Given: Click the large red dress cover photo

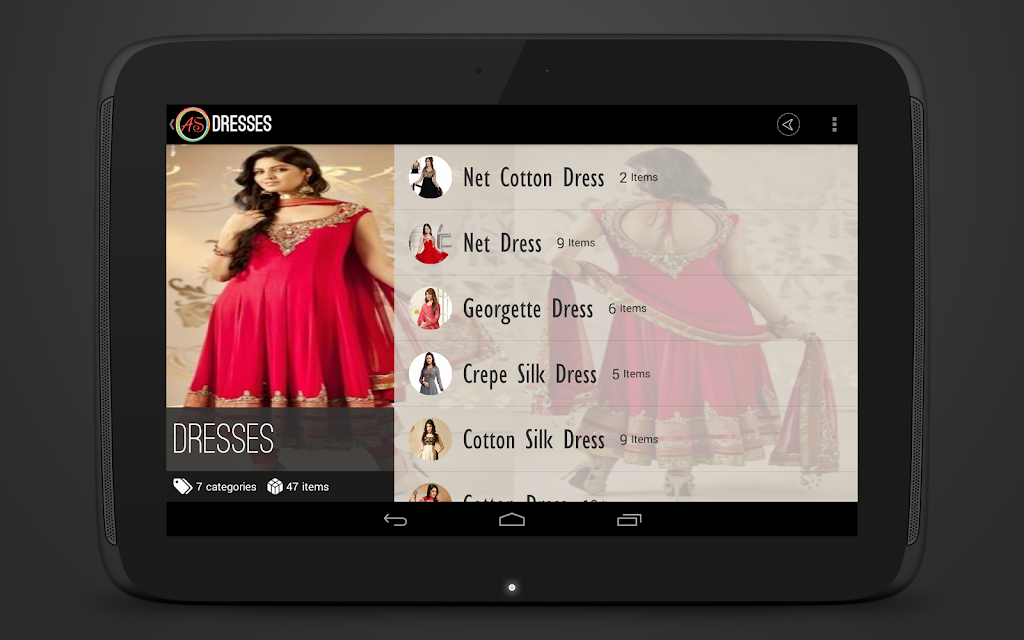Looking at the screenshot, I should (280, 276).
